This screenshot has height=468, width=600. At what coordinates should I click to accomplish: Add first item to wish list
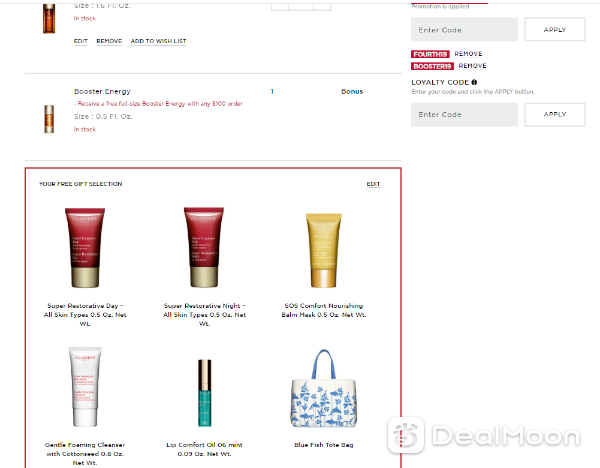(158, 41)
